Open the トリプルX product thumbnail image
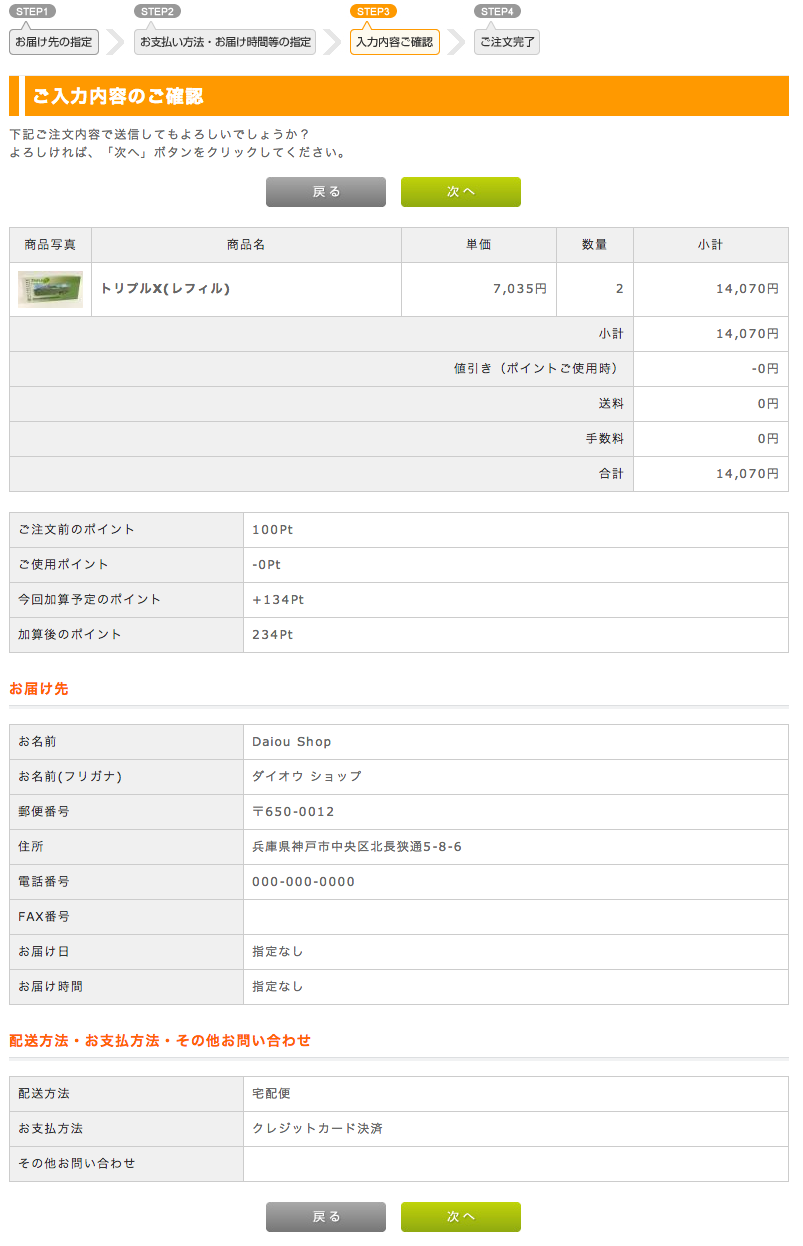Screen dimensions: 803x1246 (50, 289)
